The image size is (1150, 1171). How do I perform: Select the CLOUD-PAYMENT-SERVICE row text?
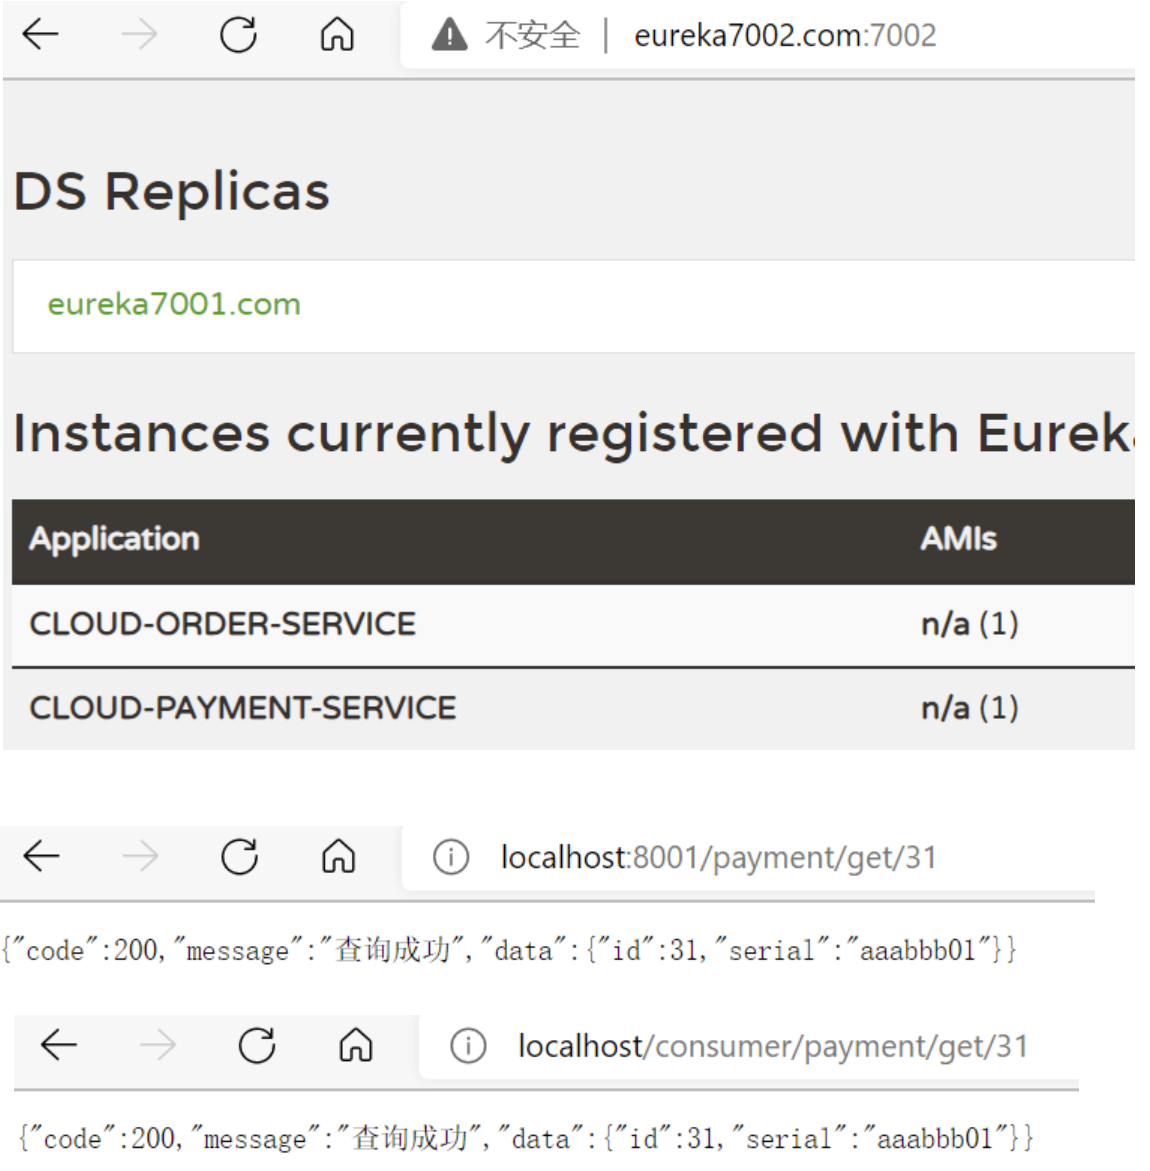coord(242,707)
